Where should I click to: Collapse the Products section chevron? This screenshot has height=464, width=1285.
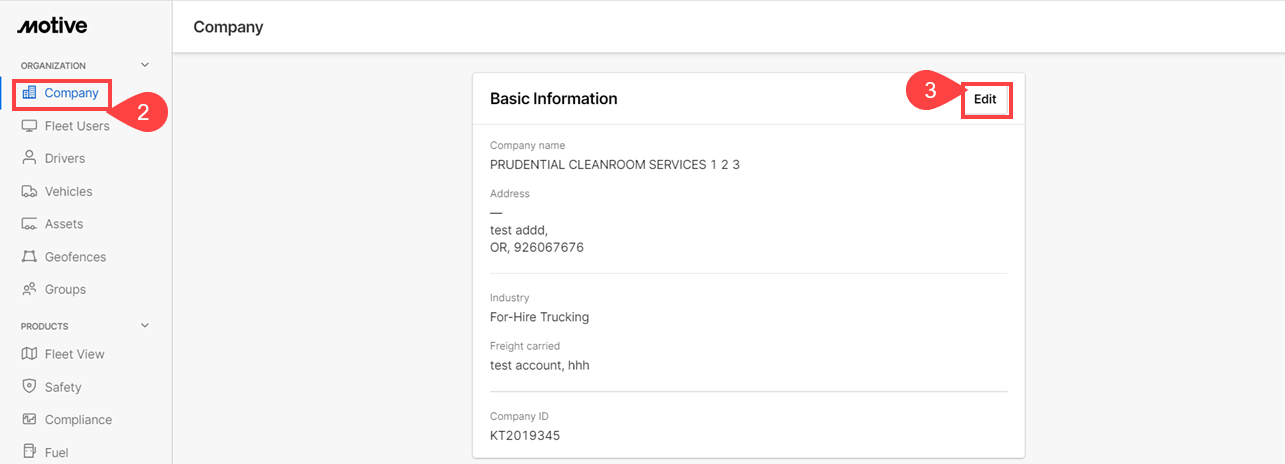(145, 326)
